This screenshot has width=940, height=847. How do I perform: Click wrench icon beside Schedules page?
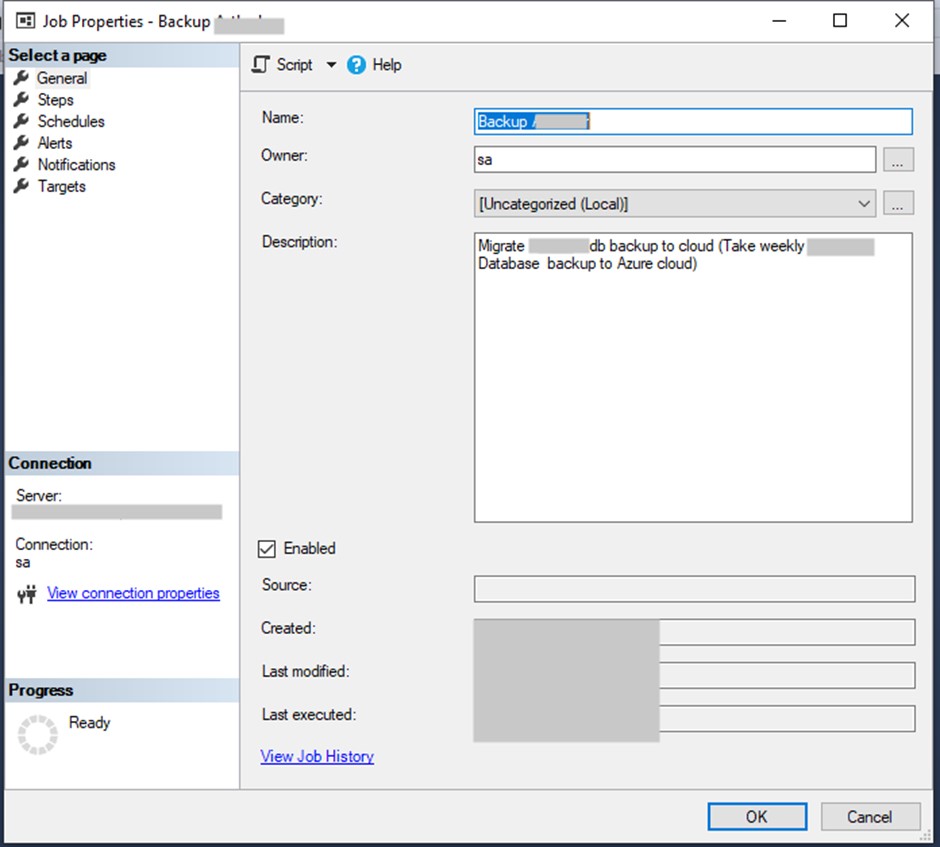[x=21, y=121]
